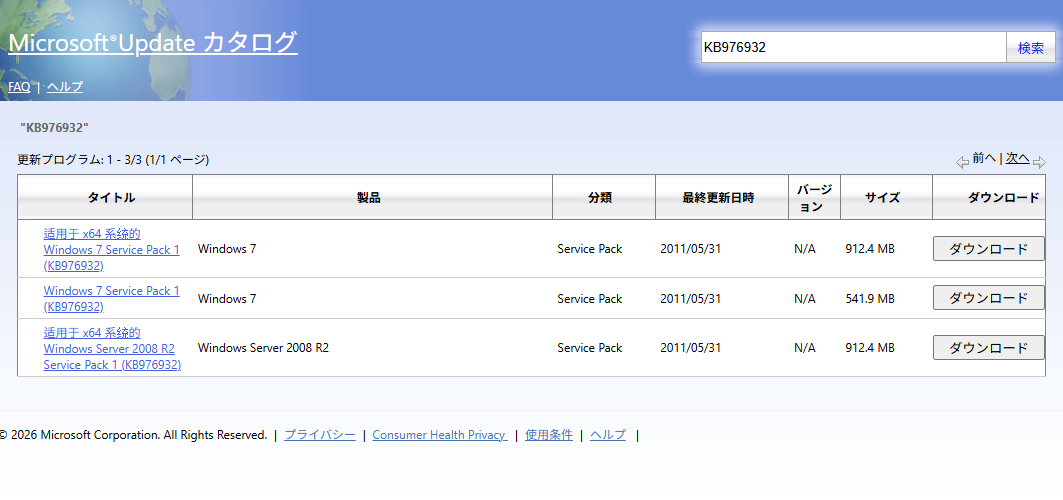This screenshot has height=500, width=1063.
Task: Click the next page right arrow icon
Action: tap(1039, 163)
